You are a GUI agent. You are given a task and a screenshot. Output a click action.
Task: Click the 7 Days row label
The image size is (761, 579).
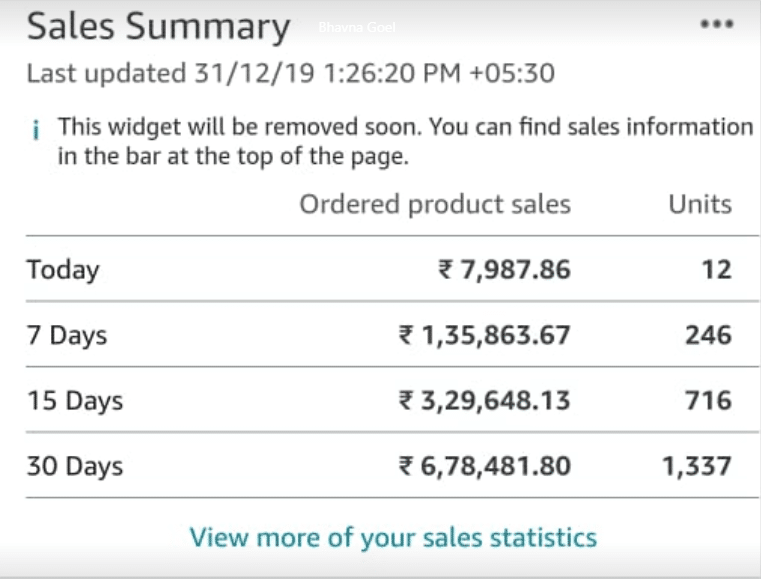click(x=66, y=335)
